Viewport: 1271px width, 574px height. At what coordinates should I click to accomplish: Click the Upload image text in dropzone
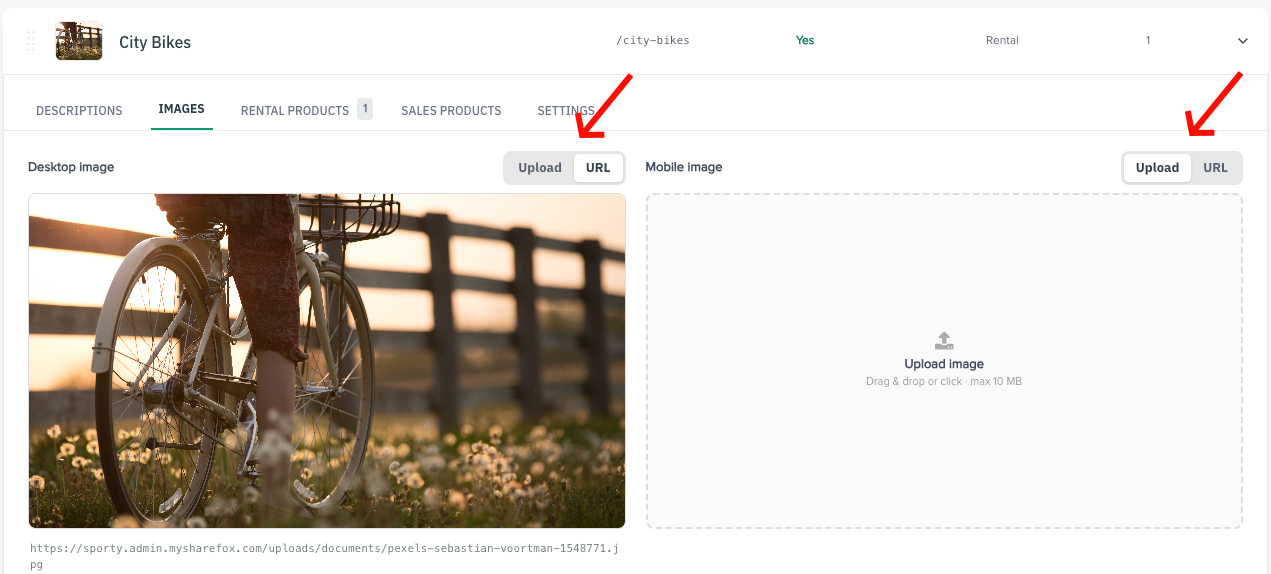(944, 364)
